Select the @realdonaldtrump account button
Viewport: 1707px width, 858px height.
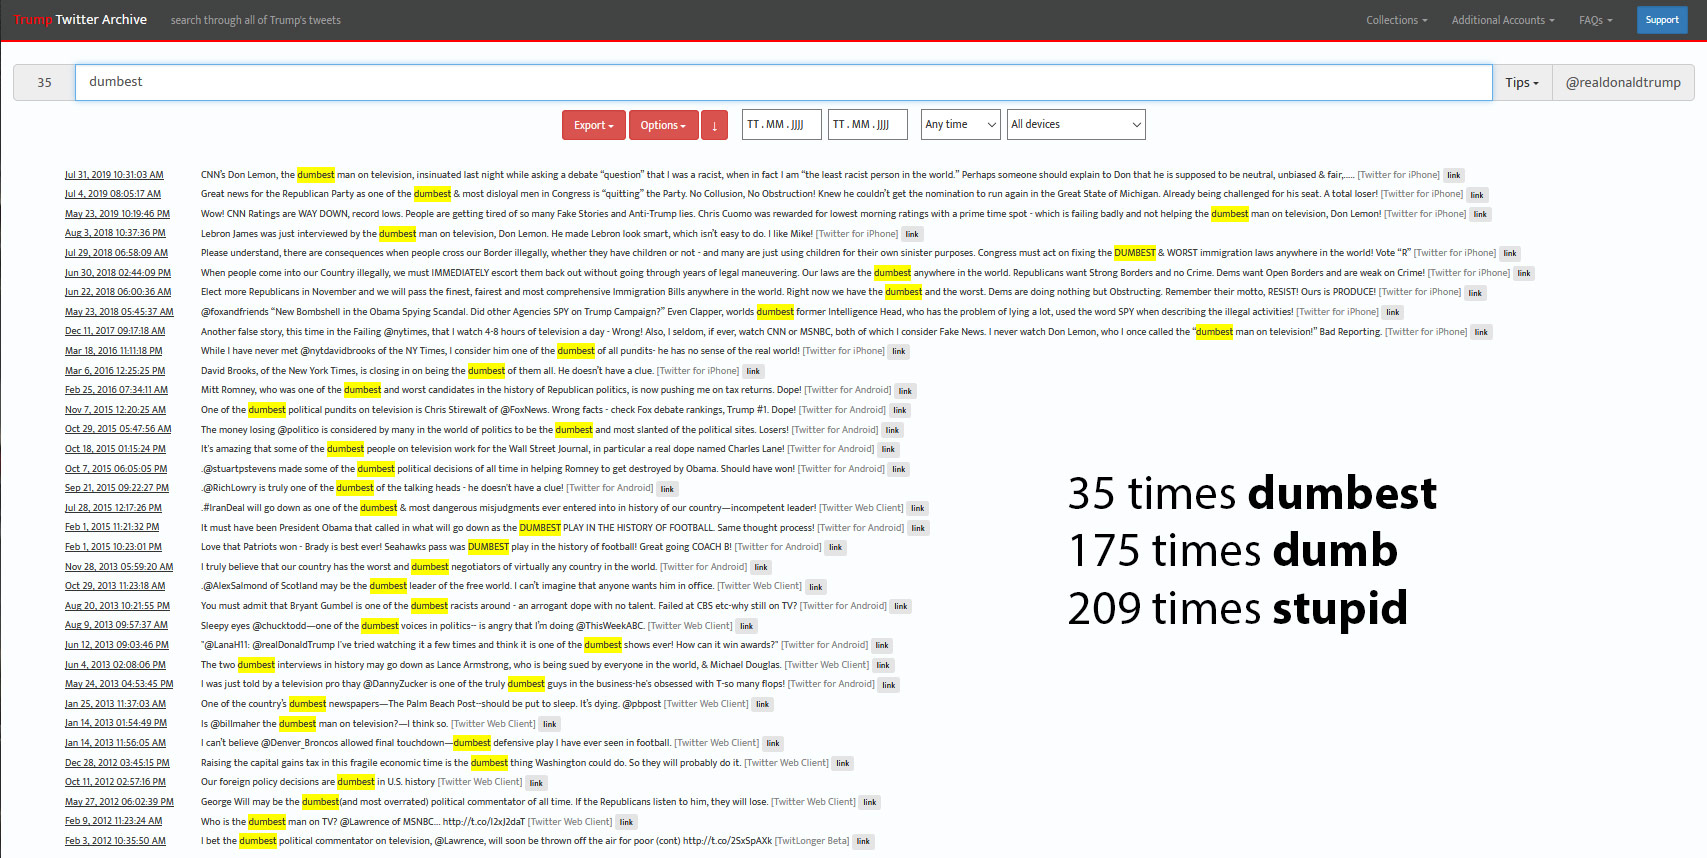(x=1622, y=83)
